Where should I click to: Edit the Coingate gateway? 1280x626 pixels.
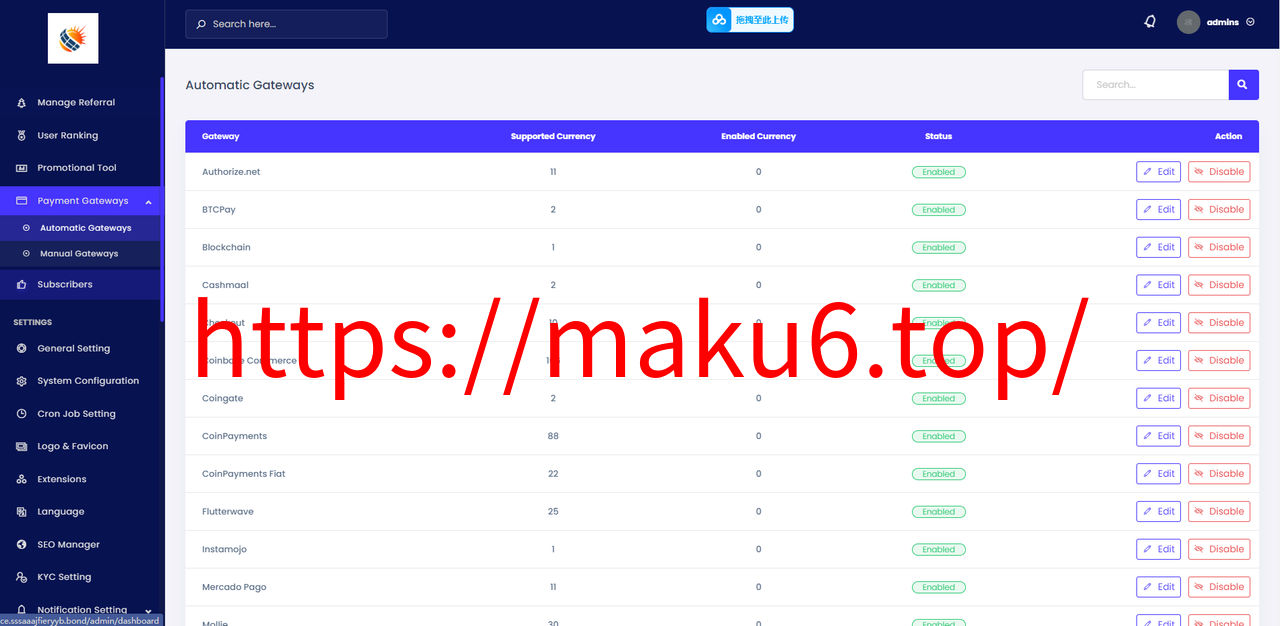coord(1158,398)
